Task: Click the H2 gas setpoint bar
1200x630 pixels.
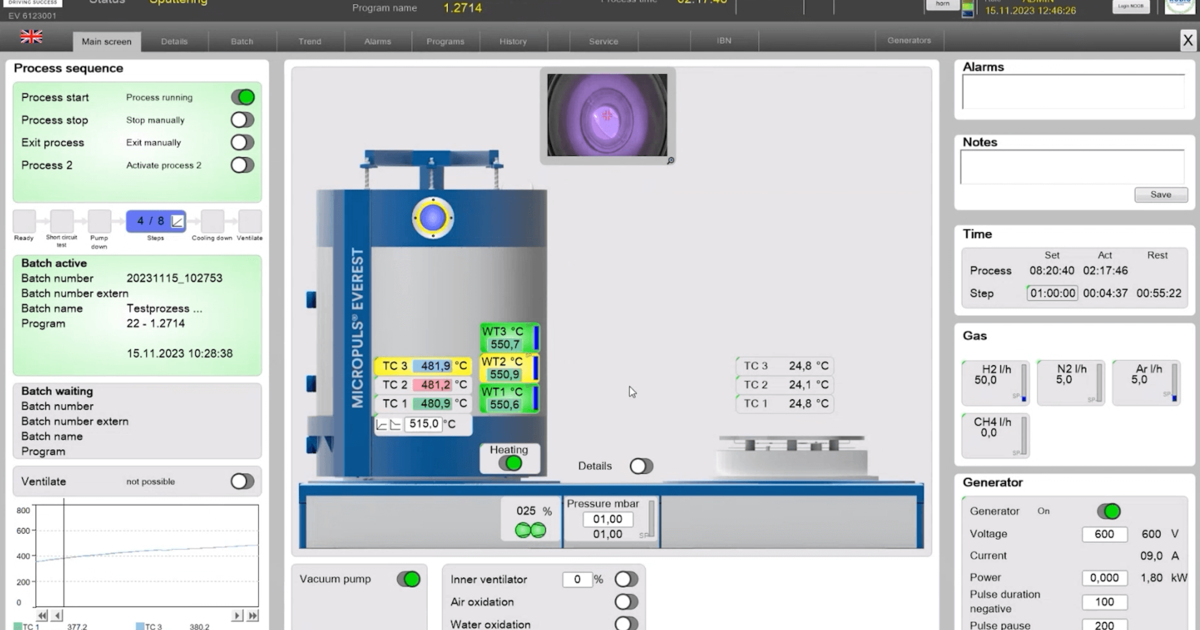Action: [x=1023, y=383]
